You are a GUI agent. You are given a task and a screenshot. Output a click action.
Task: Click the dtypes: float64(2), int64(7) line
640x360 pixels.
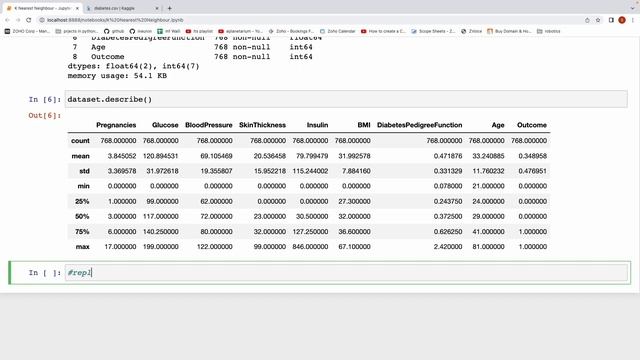tap(133, 66)
